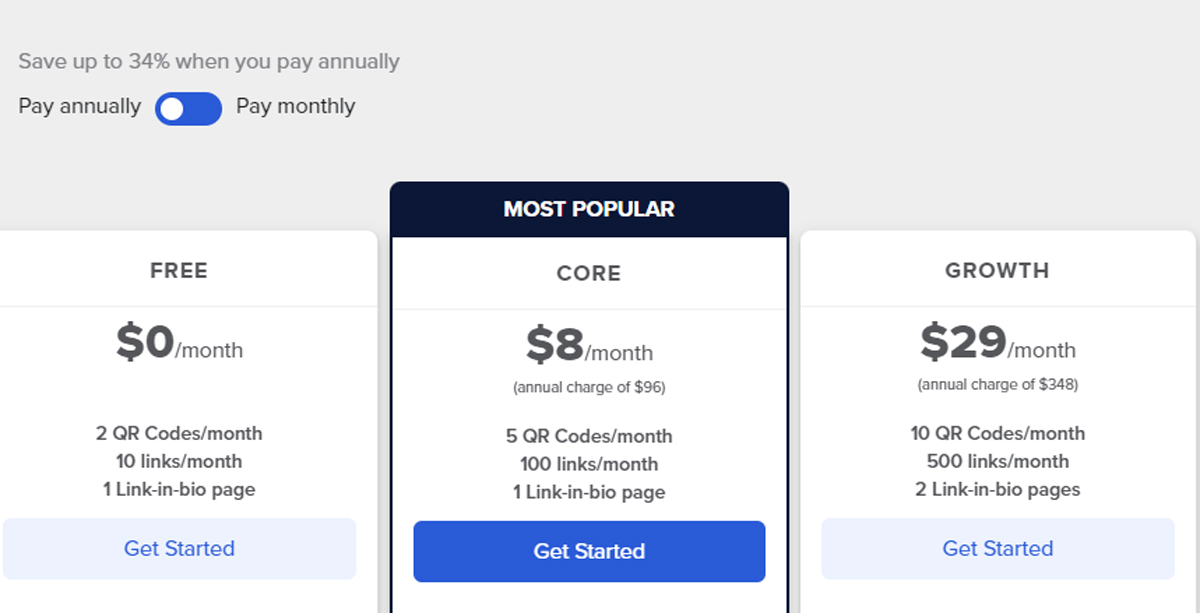Image resolution: width=1200 pixels, height=613 pixels.
Task: Select the $29/month price
Action: 997,344
